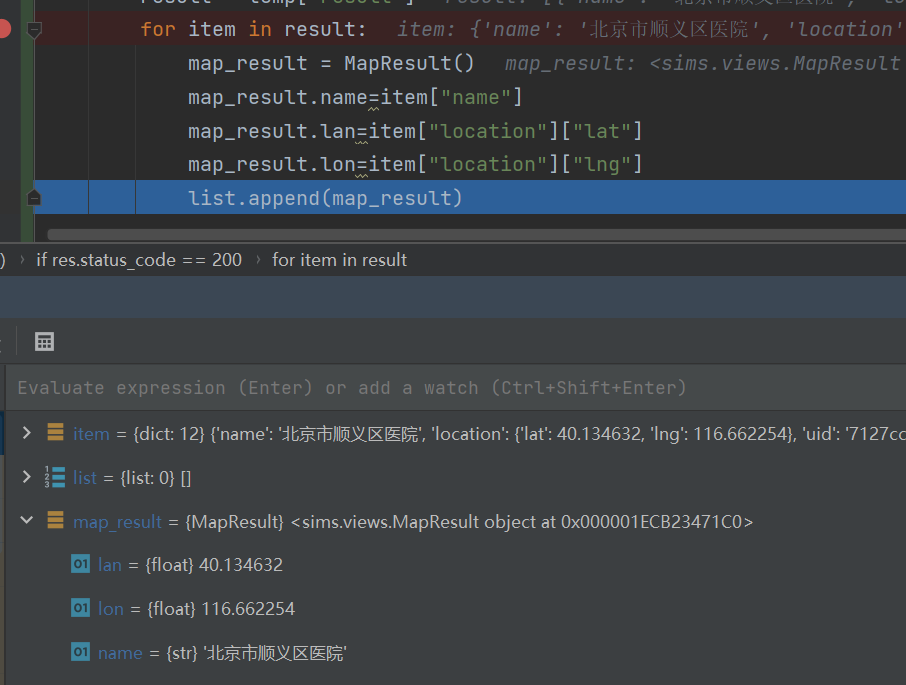
Task: Open the view-as-table calculator icon in debugger
Action: [x=44, y=341]
